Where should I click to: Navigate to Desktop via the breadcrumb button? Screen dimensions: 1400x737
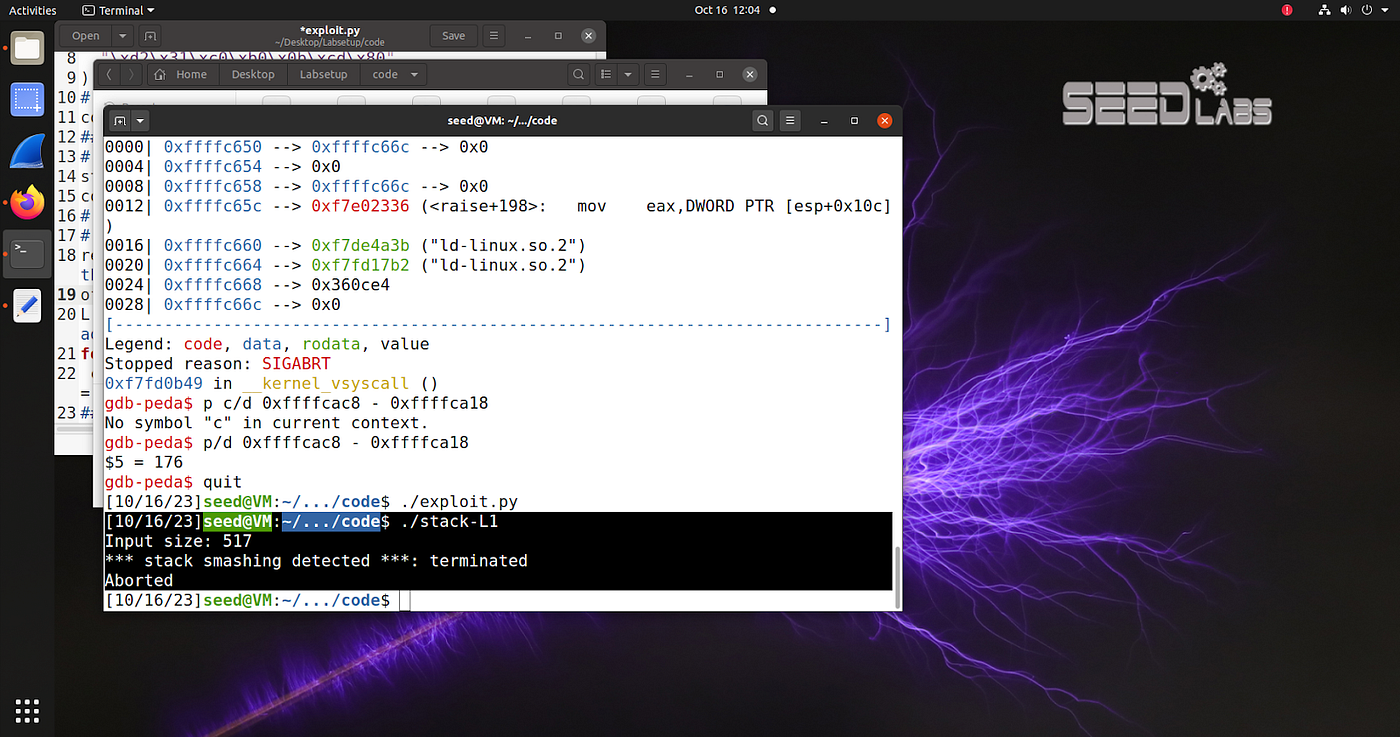pyautogui.click(x=252, y=73)
